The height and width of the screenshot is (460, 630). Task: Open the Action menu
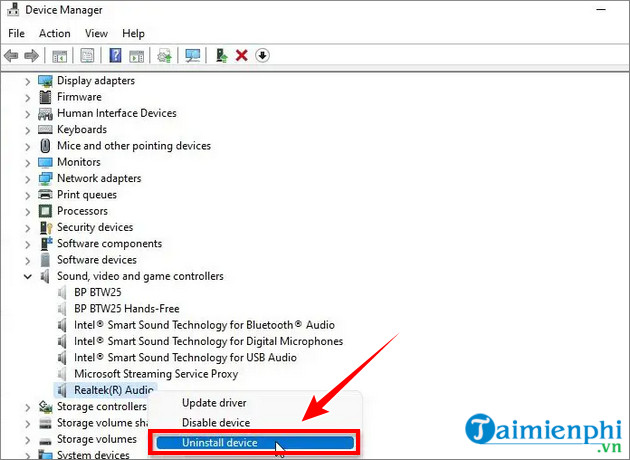point(55,33)
